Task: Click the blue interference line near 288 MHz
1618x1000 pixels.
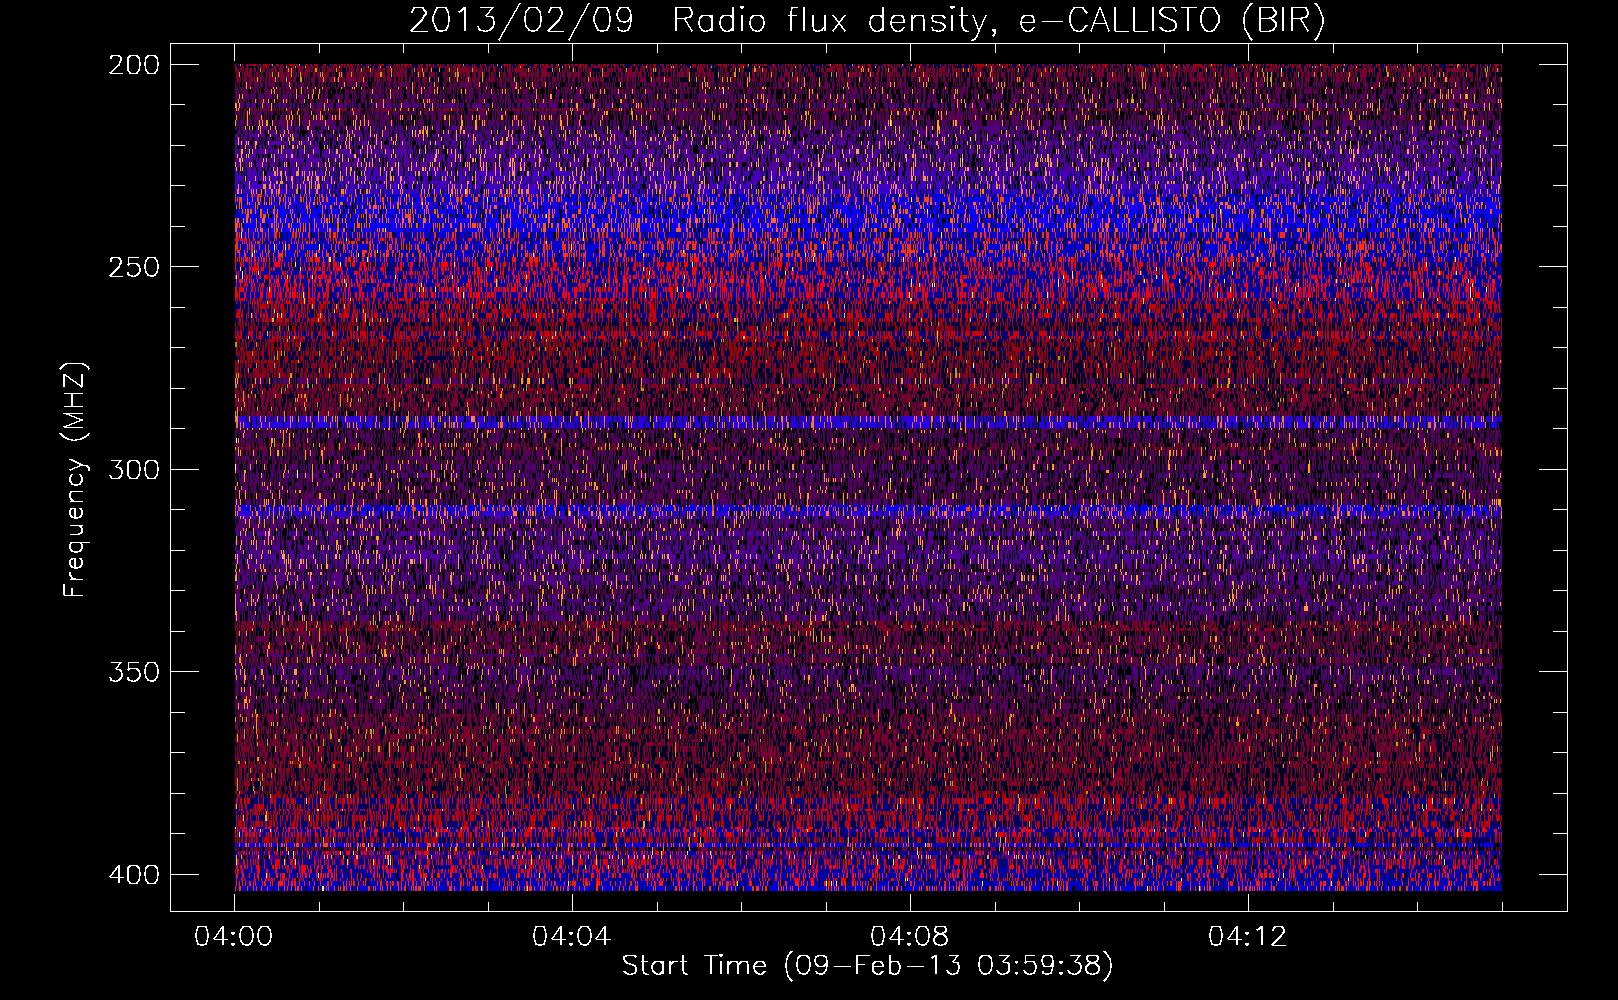Action: pyautogui.click(x=868, y=422)
